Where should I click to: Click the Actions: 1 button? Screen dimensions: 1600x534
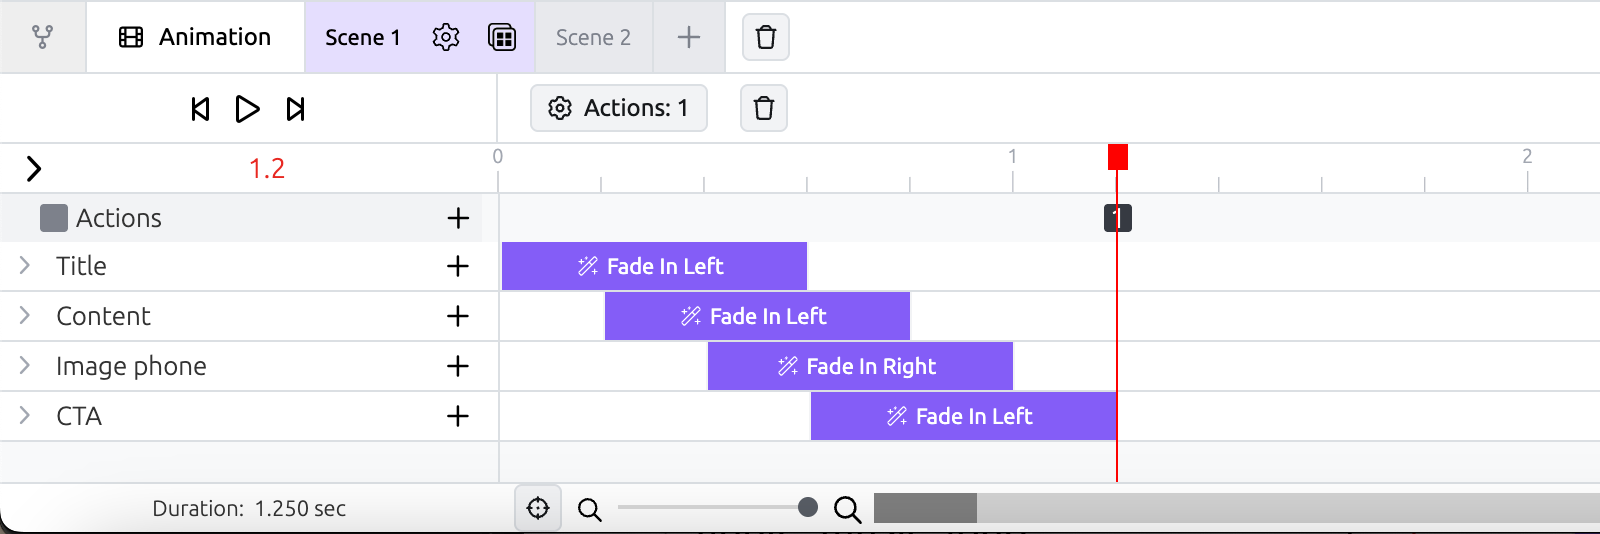619,108
